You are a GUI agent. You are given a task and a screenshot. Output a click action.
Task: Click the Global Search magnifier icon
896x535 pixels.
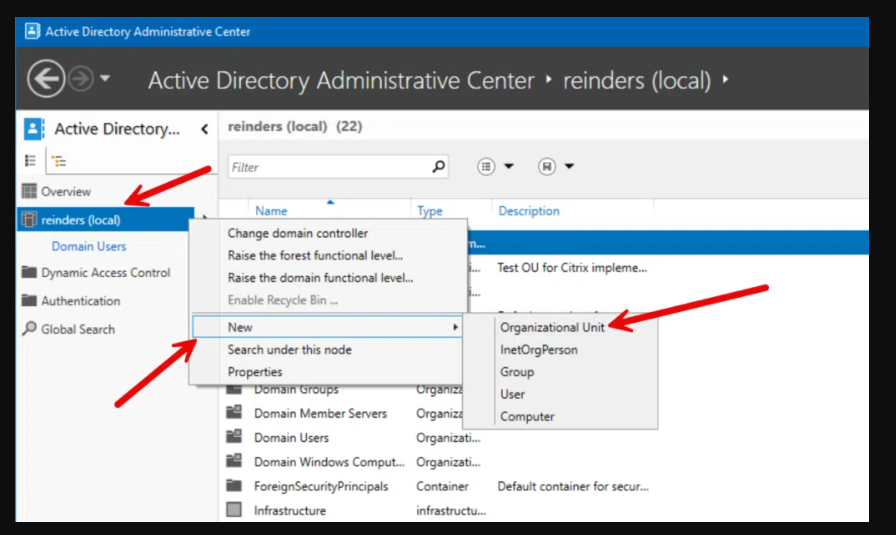click(29, 329)
